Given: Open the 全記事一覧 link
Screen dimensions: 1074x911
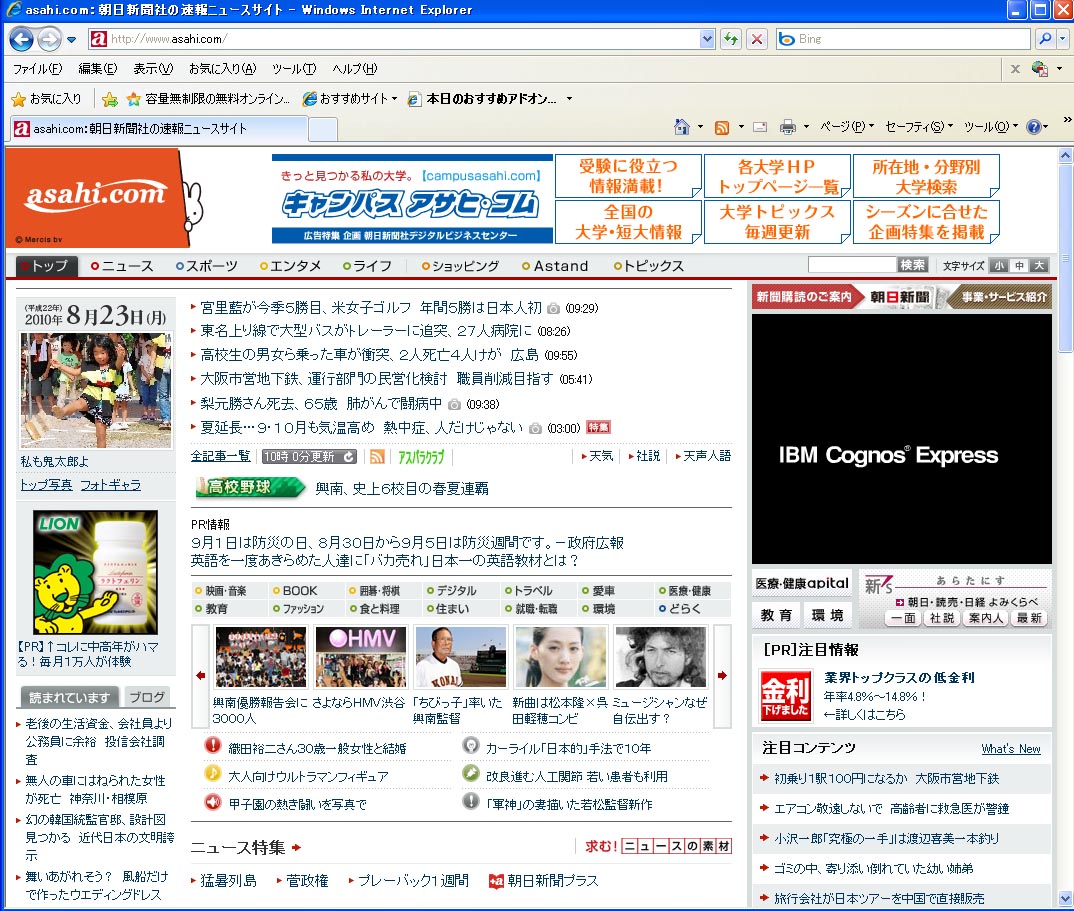Looking at the screenshot, I should (x=221, y=456).
